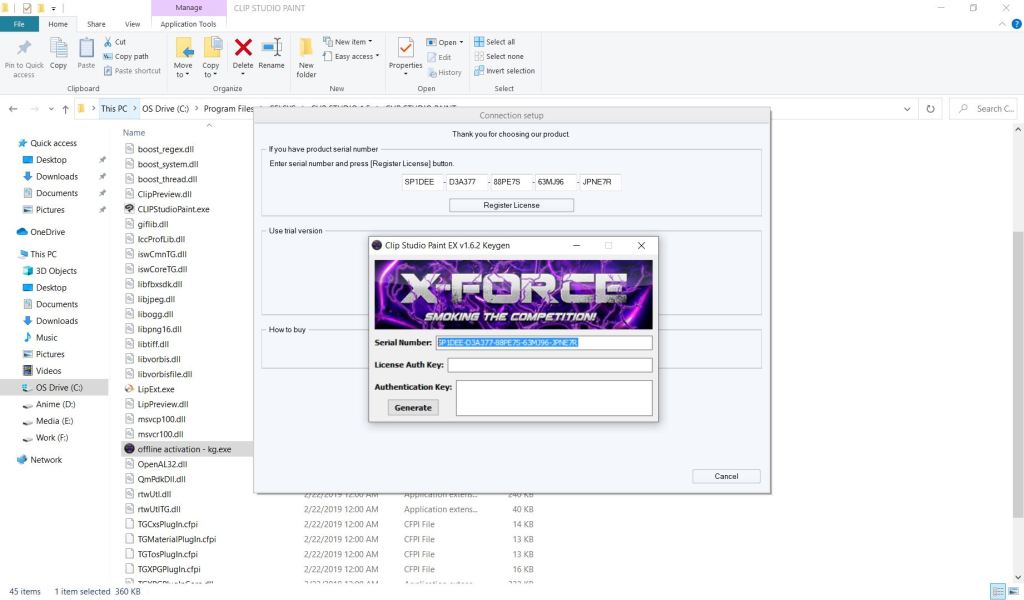Expand the New item dropdown

tap(351, 42)
